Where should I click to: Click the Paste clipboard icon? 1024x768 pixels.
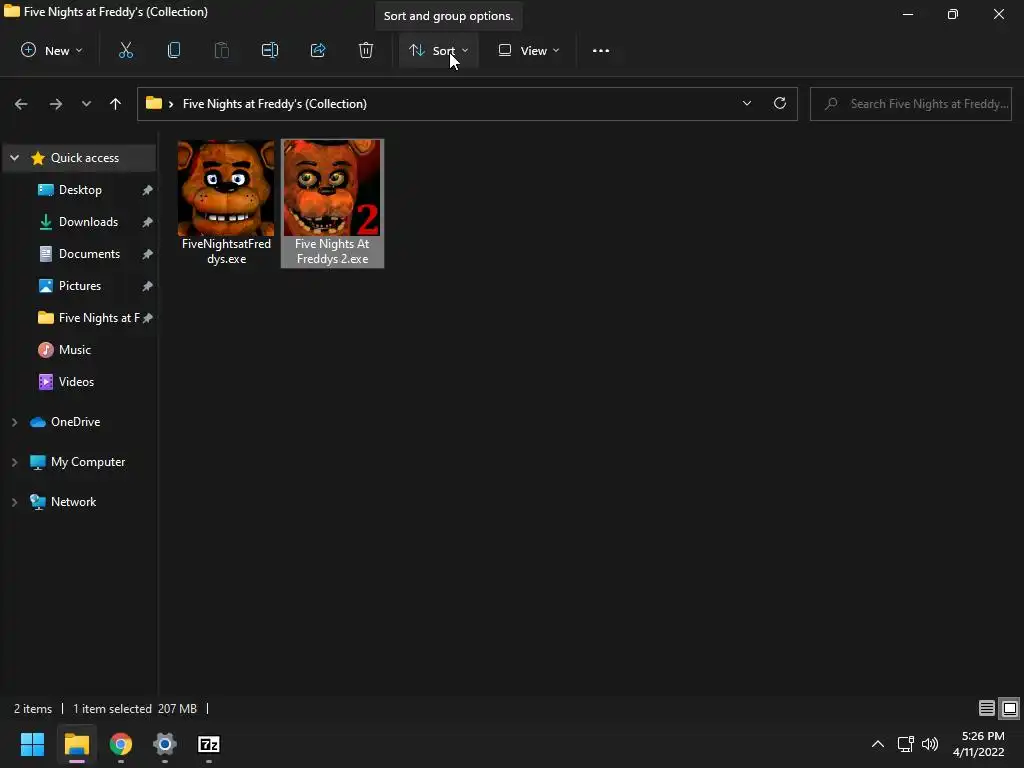tap(221, 50)
